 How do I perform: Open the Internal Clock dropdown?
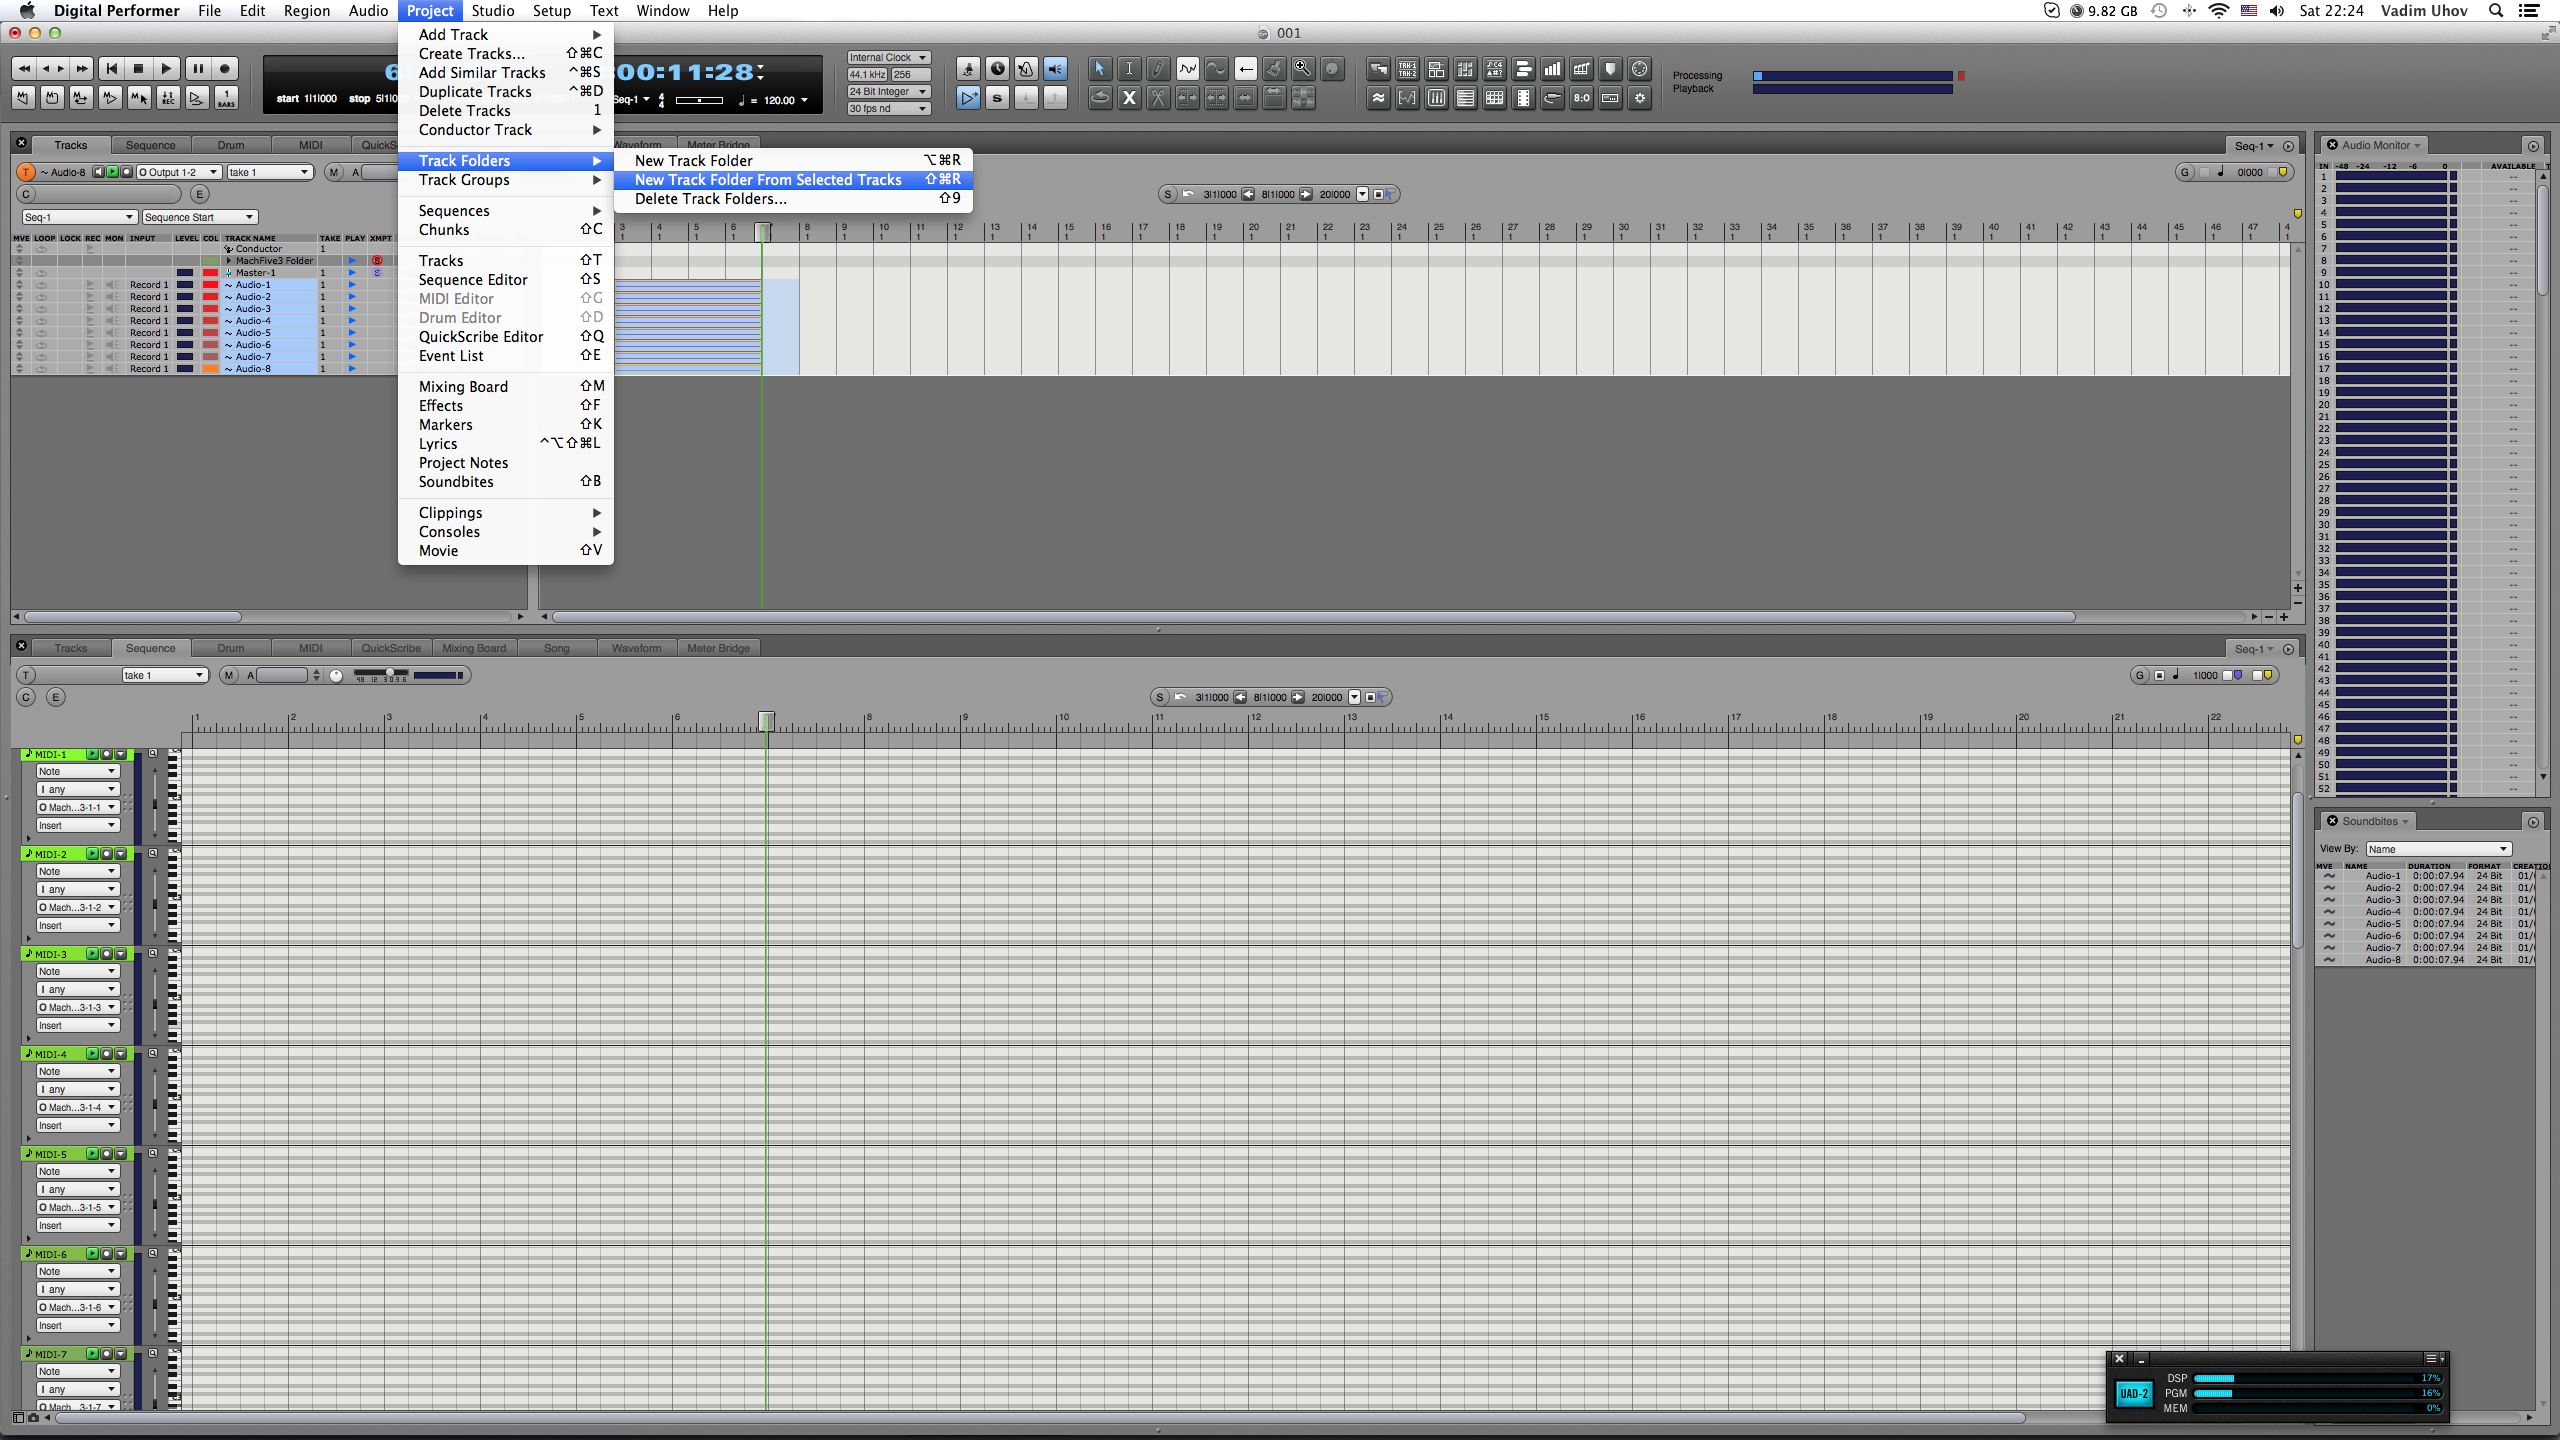tap(888, 58)
